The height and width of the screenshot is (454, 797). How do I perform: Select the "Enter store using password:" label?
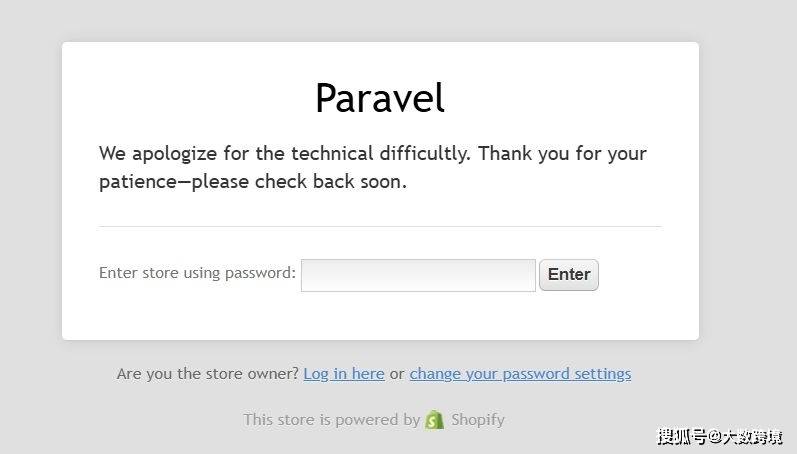197,273
